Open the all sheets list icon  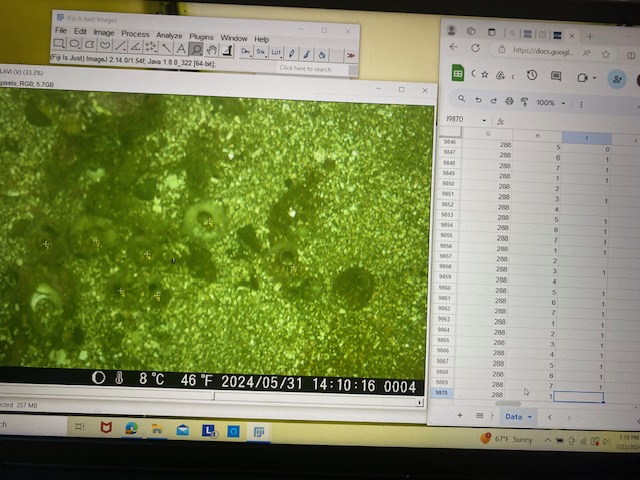coord(479,416)
